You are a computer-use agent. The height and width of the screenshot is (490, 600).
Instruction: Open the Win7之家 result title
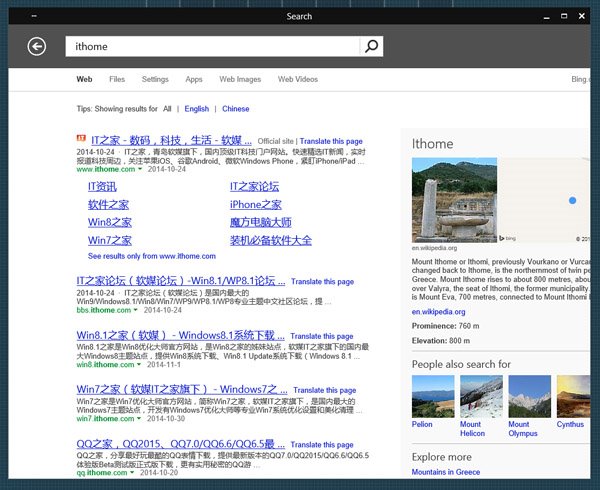pos(182,389)
